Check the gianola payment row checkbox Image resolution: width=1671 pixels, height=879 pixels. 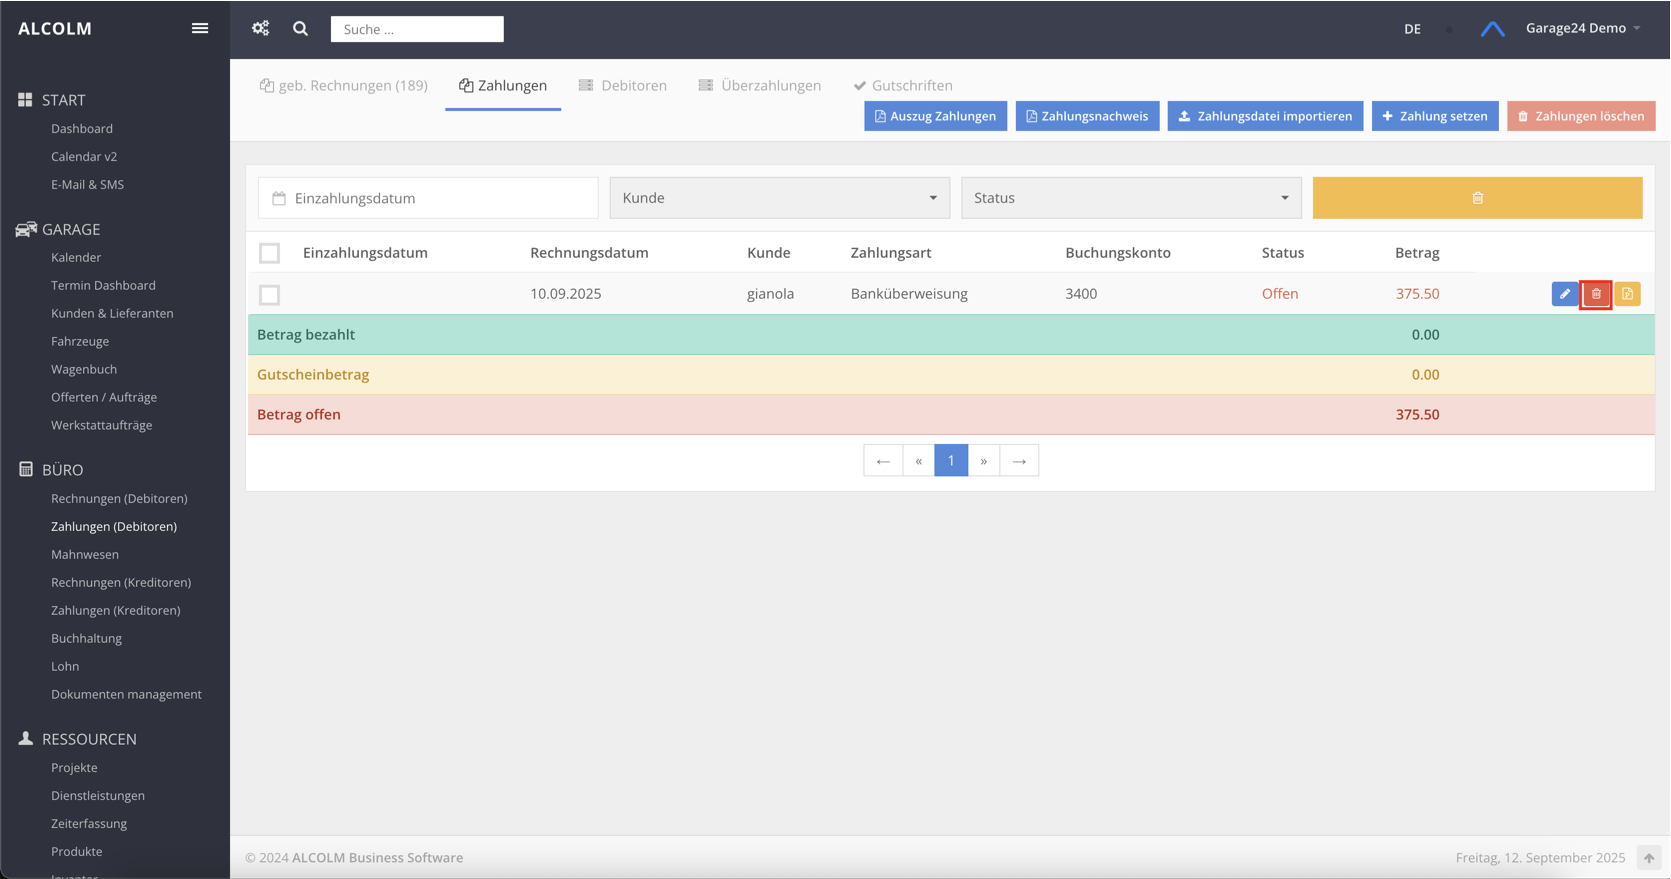pos(270,295)
